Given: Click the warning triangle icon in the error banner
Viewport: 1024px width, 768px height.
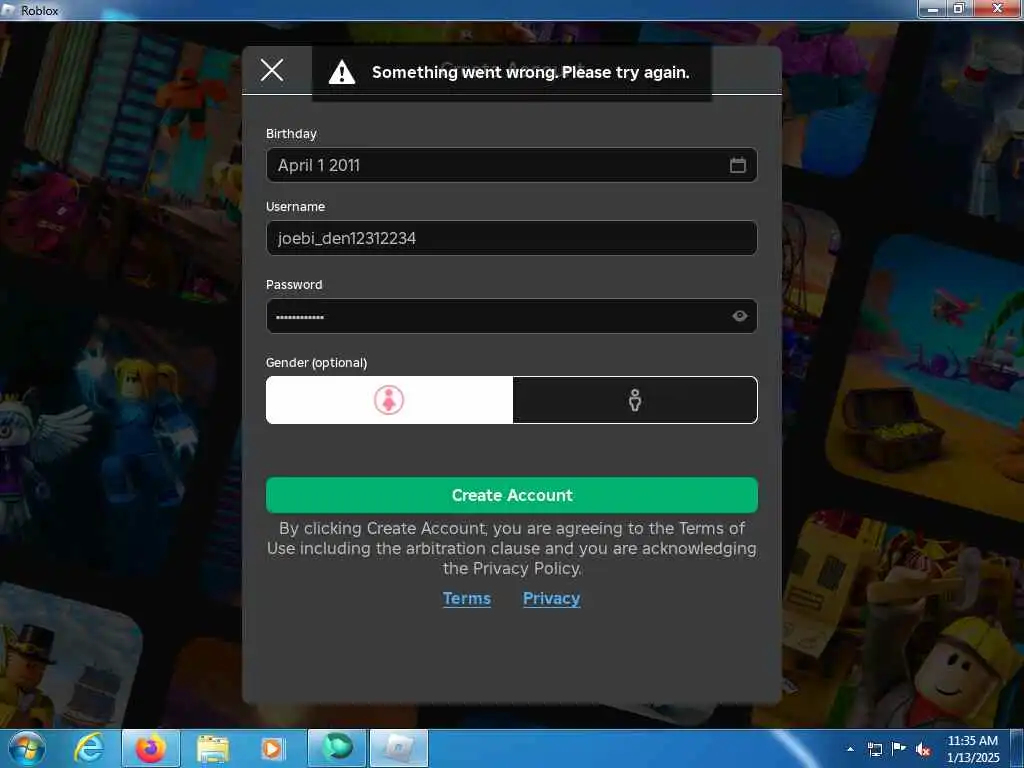Looking at the screenshot, I should tap(342, 72).
